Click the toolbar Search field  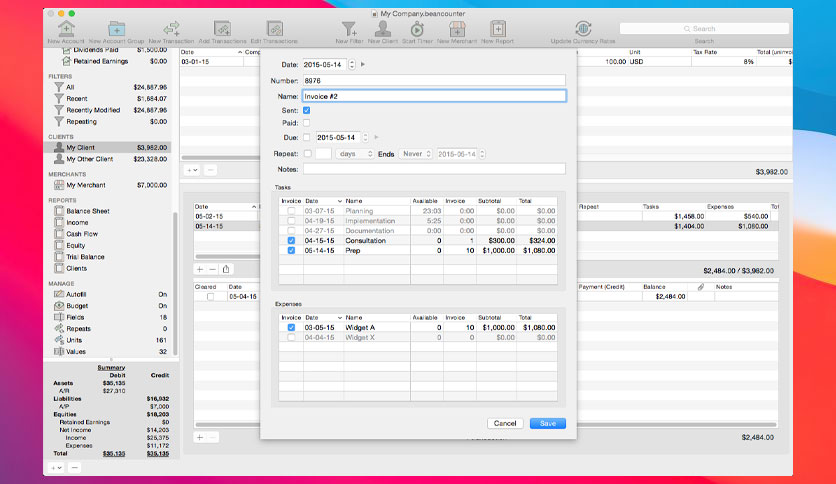[704, 29]
